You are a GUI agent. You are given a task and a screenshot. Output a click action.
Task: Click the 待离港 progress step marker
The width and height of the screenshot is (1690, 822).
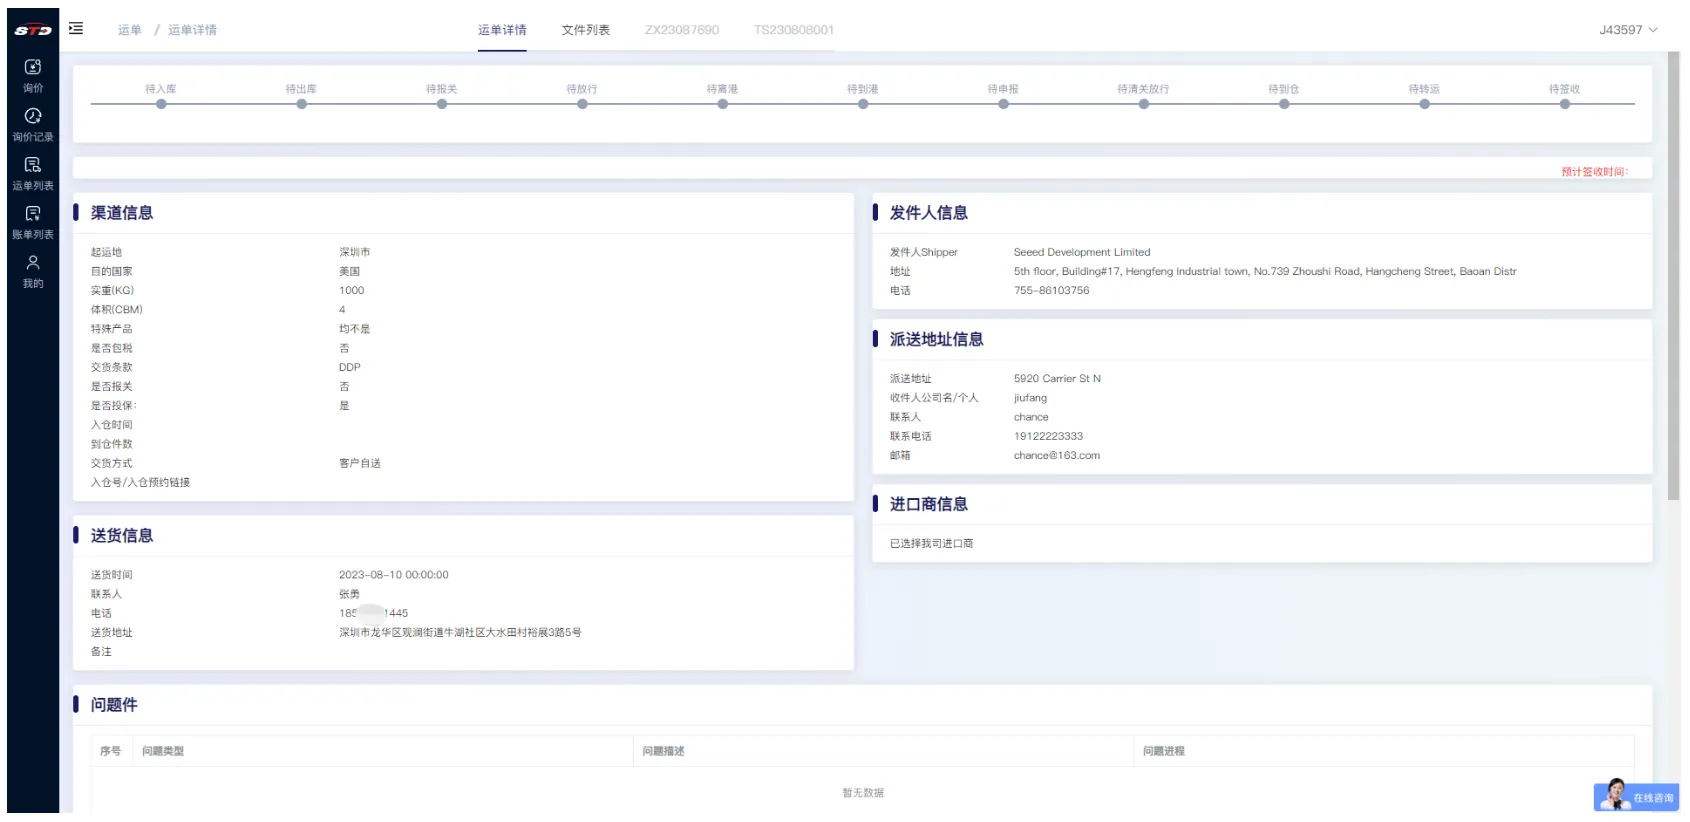click(x=722, y=104)
